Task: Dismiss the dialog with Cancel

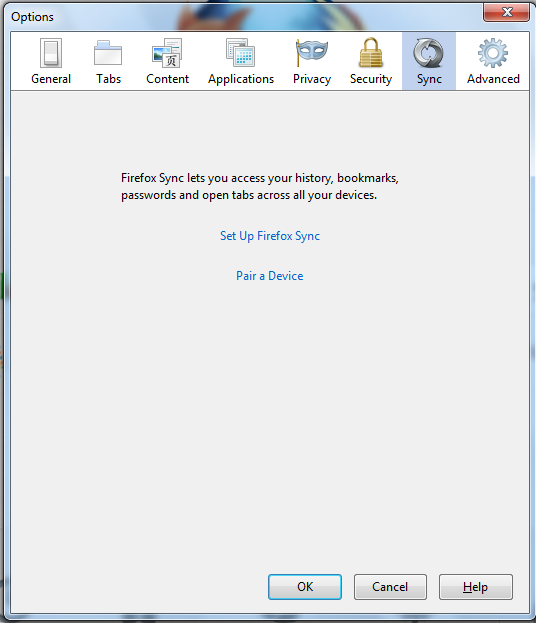Action: [390, 587]
